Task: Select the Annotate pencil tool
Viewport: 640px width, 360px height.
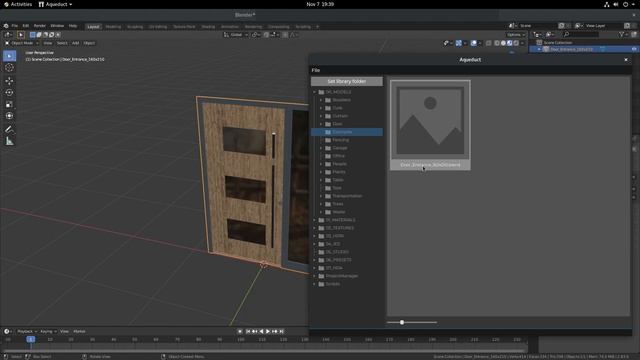Action: [9, 129]
